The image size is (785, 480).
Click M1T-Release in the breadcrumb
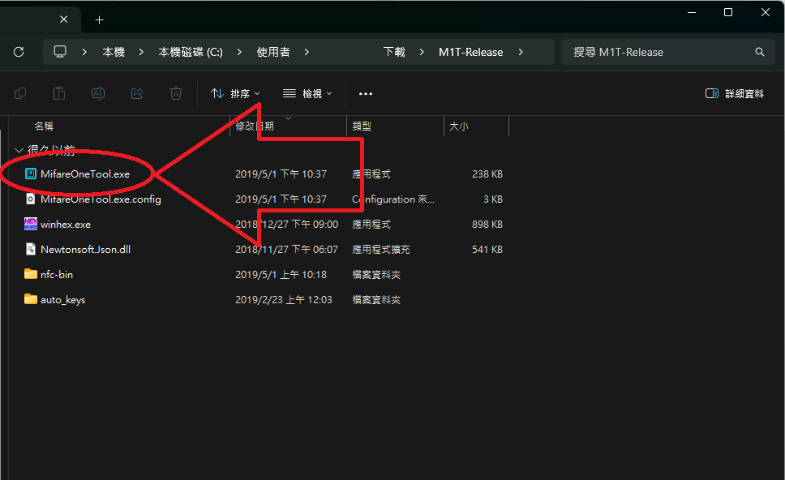[471, 52]
